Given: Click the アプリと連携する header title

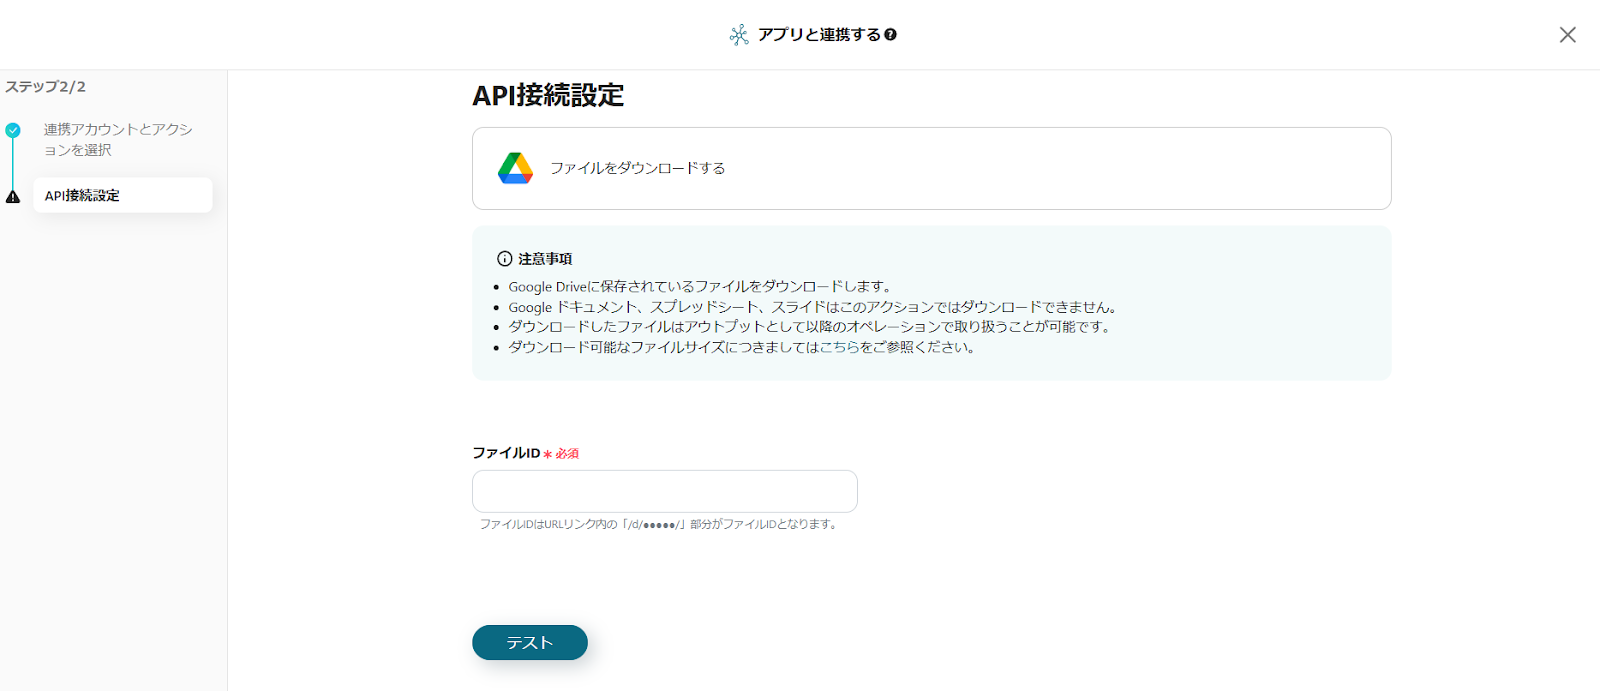Looking at the screenshot, I should point(818,35).
